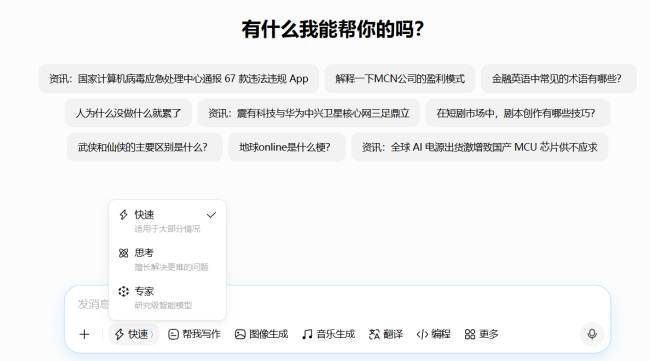This screenshot has height=361, width=650.
Task: Open suggestion 金融英语中常见的术语有哪些
Action: (x=559, y=79)
